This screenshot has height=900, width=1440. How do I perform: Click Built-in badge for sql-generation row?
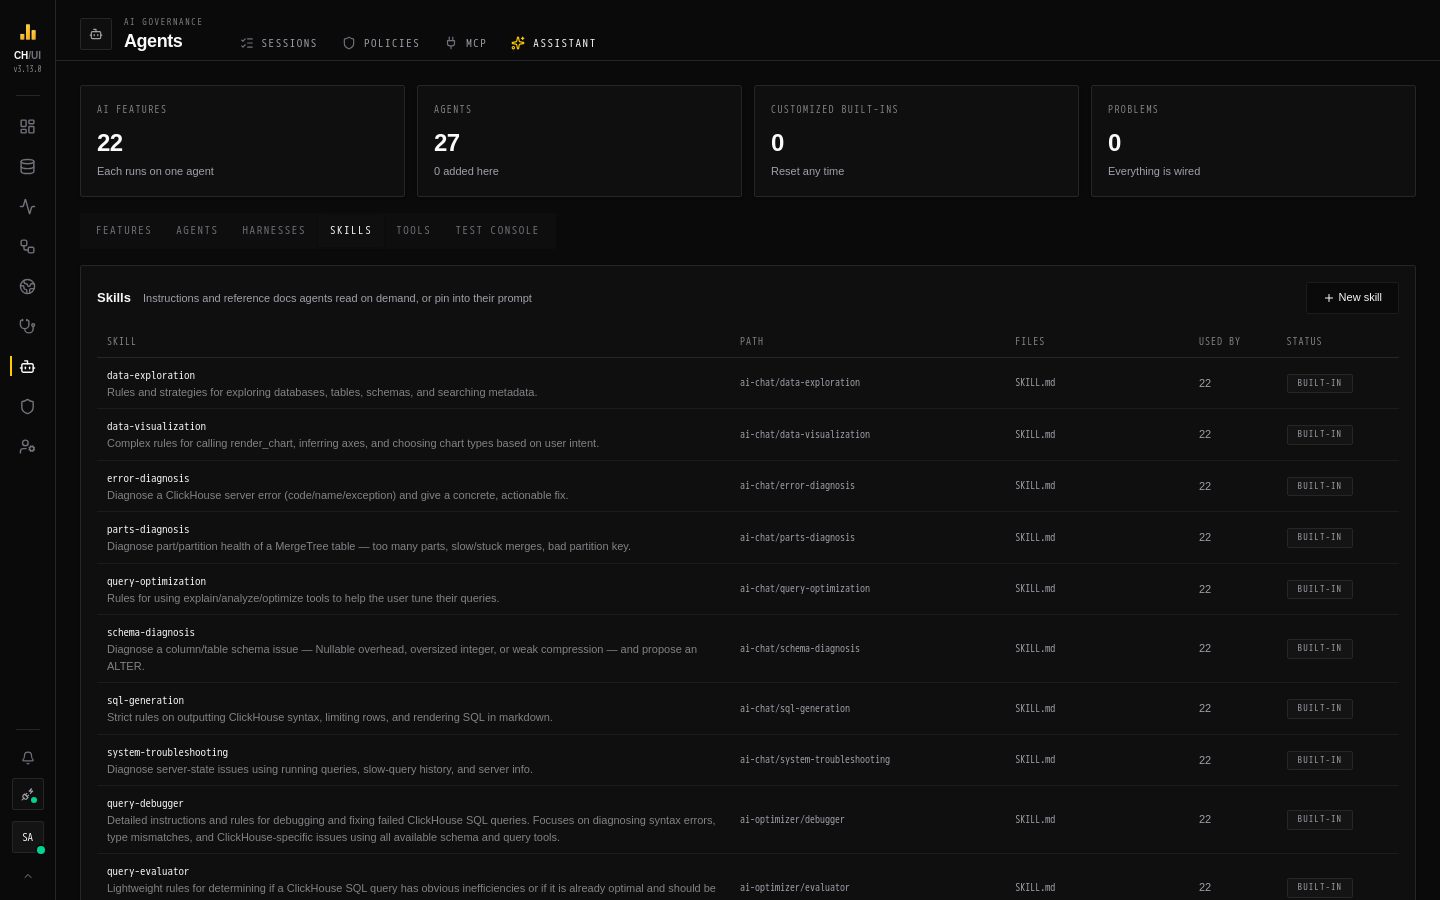pyautogui.click(x=1320, y=709)
